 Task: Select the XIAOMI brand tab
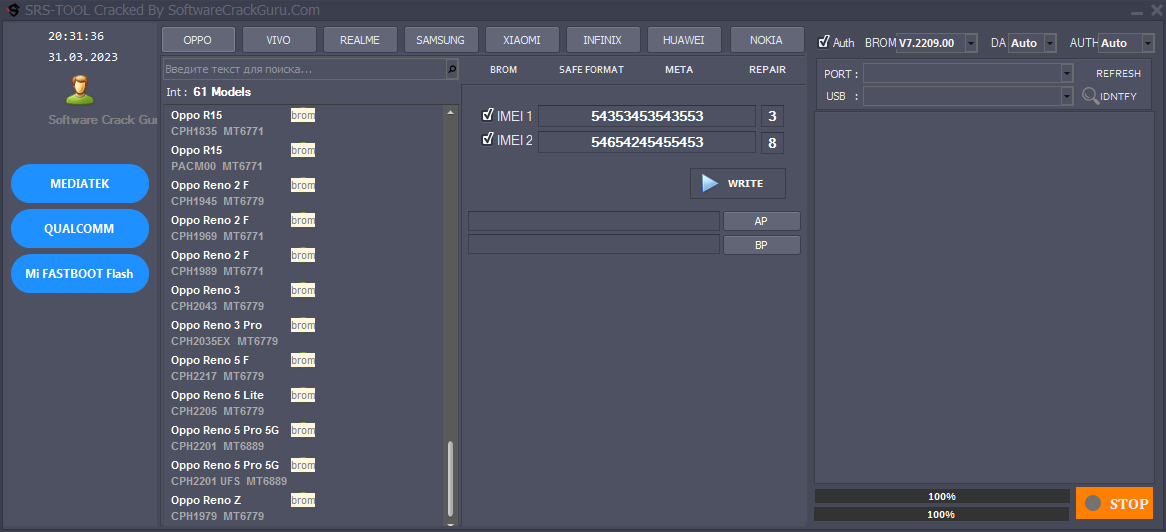[522, 40]
